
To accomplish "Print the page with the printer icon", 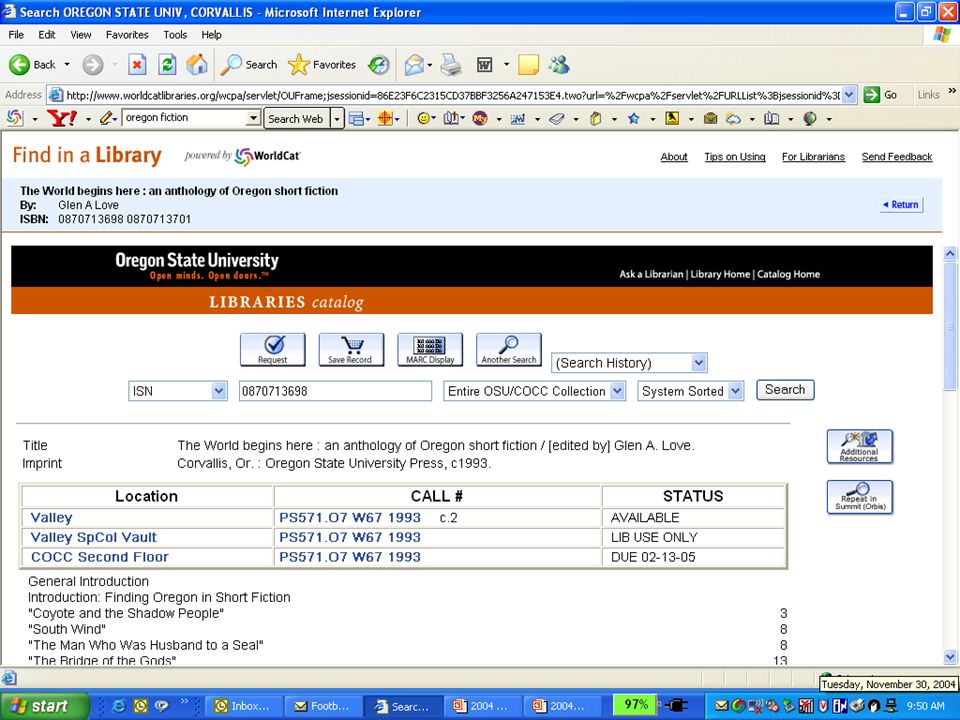I will click(x=451, y=64).
